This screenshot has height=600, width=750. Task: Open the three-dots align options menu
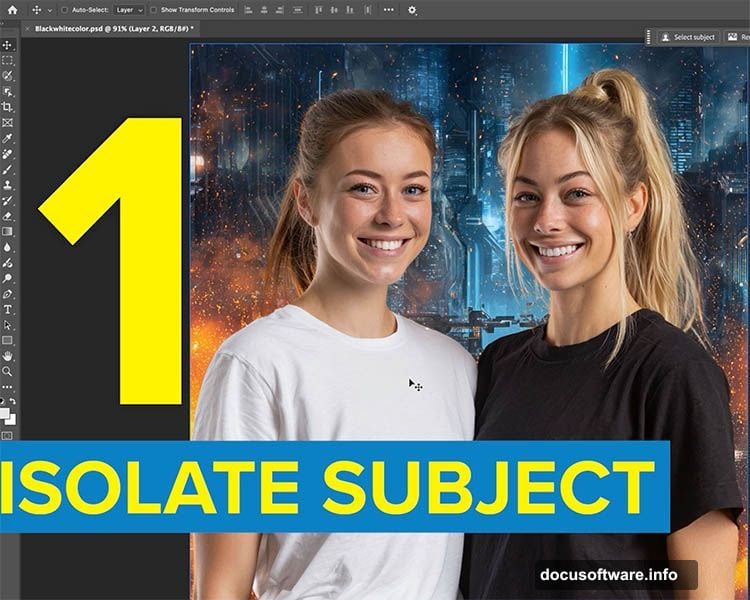(388, 10)
